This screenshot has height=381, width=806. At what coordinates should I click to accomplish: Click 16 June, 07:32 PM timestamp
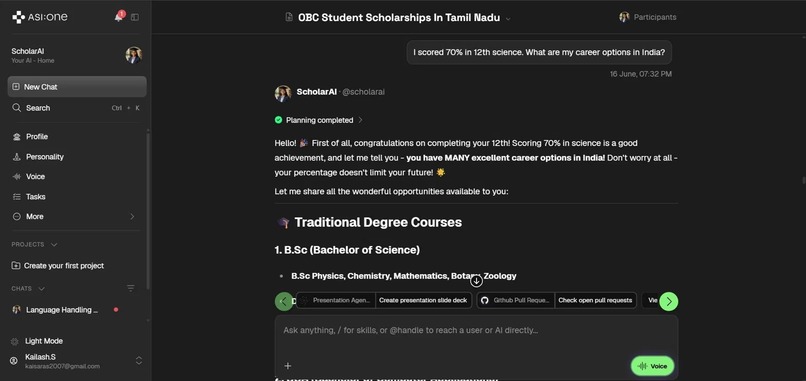click(x=640, y=74)
